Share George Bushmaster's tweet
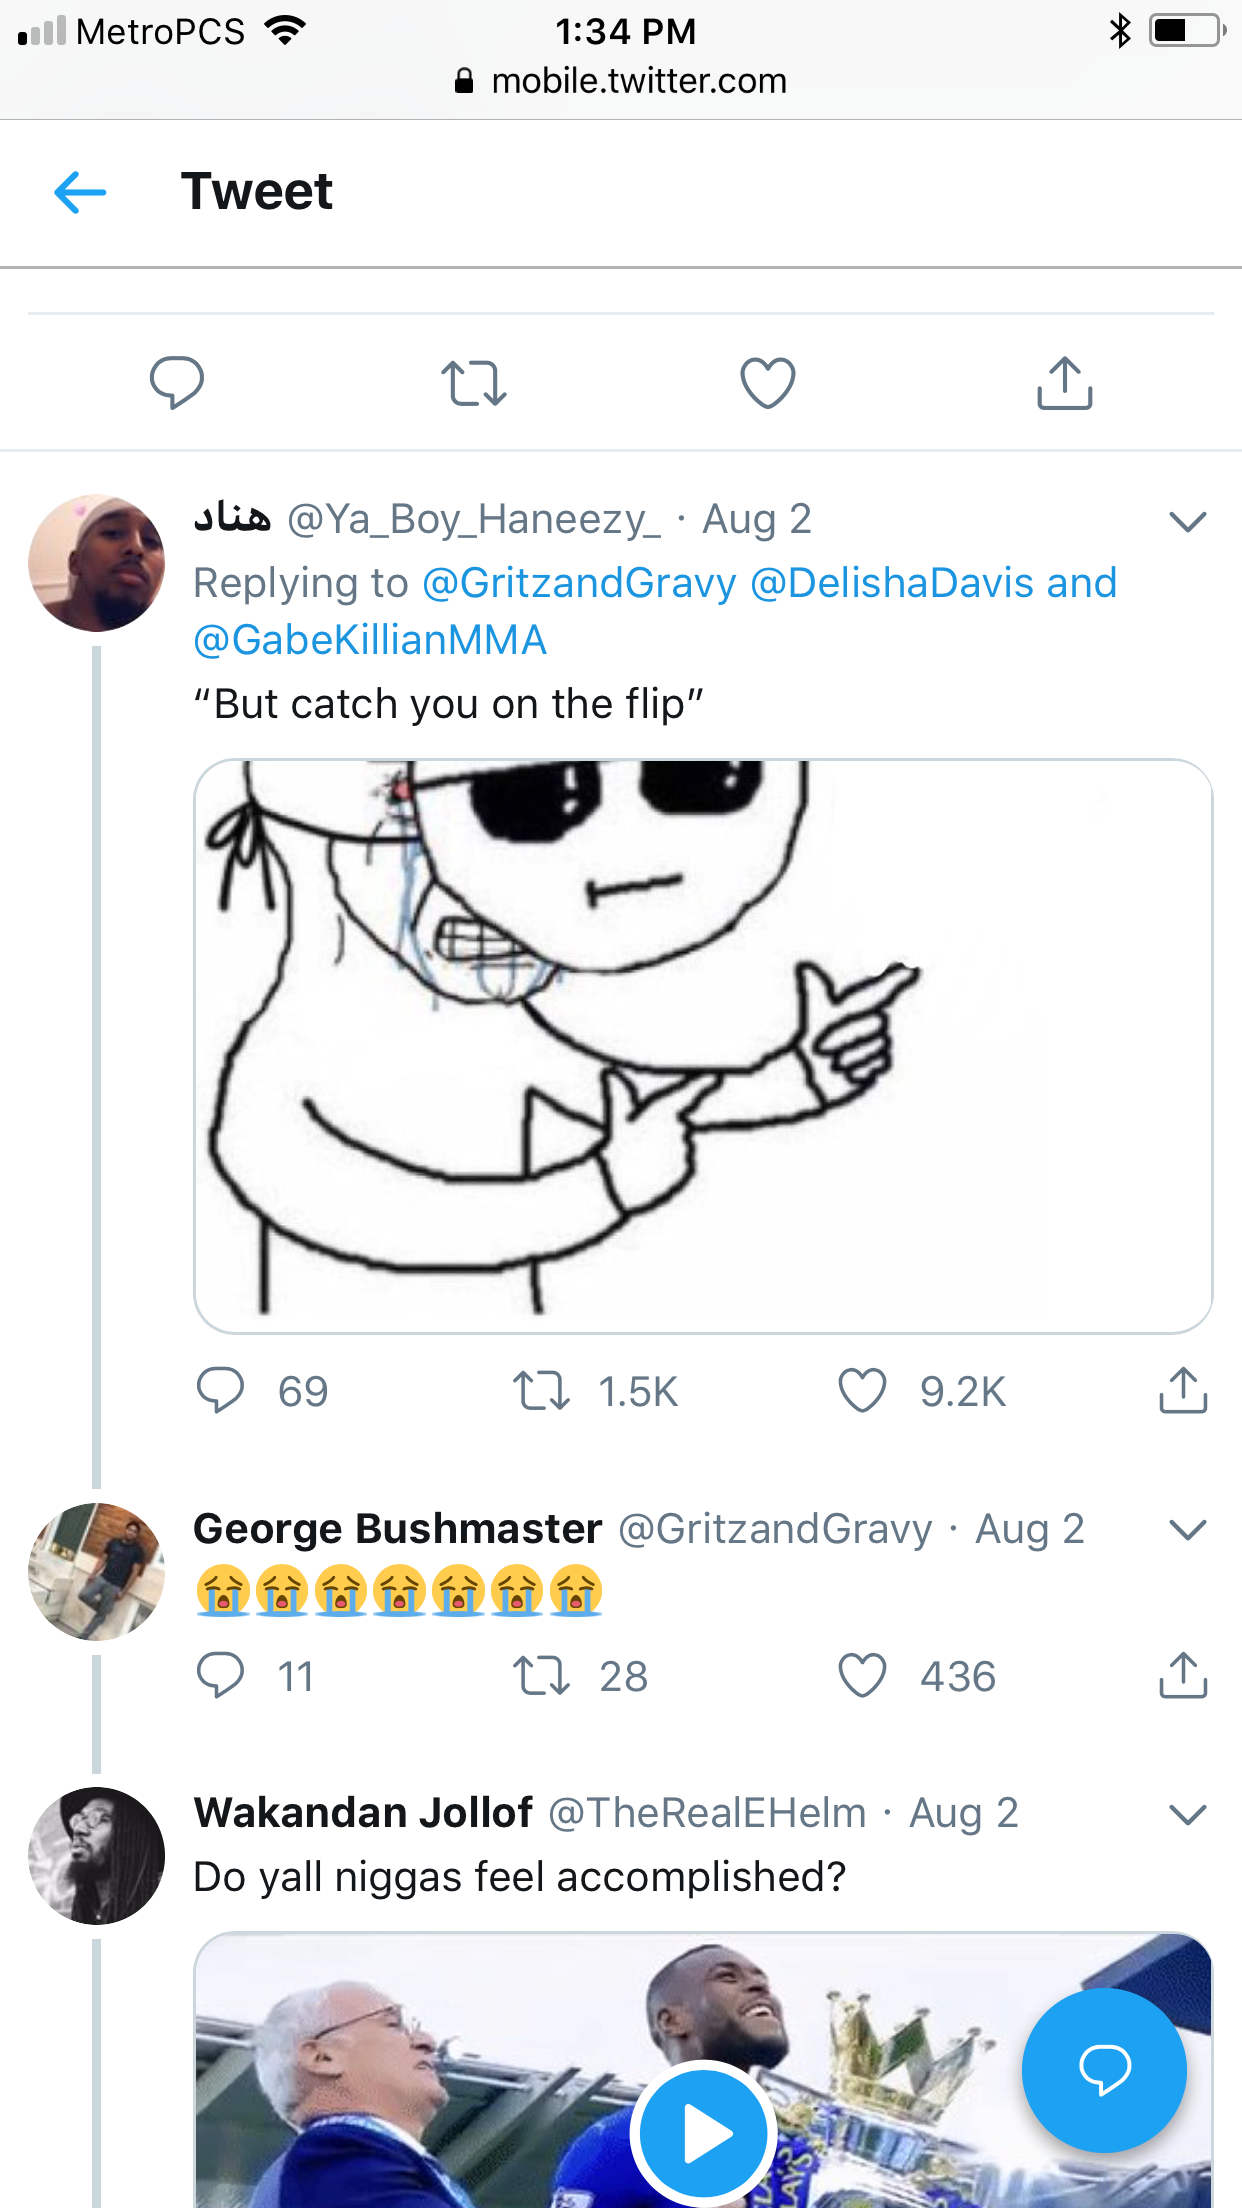Viewport: 1242px width, 2208px height. pyautogui.click(x=1183, y=1676)
